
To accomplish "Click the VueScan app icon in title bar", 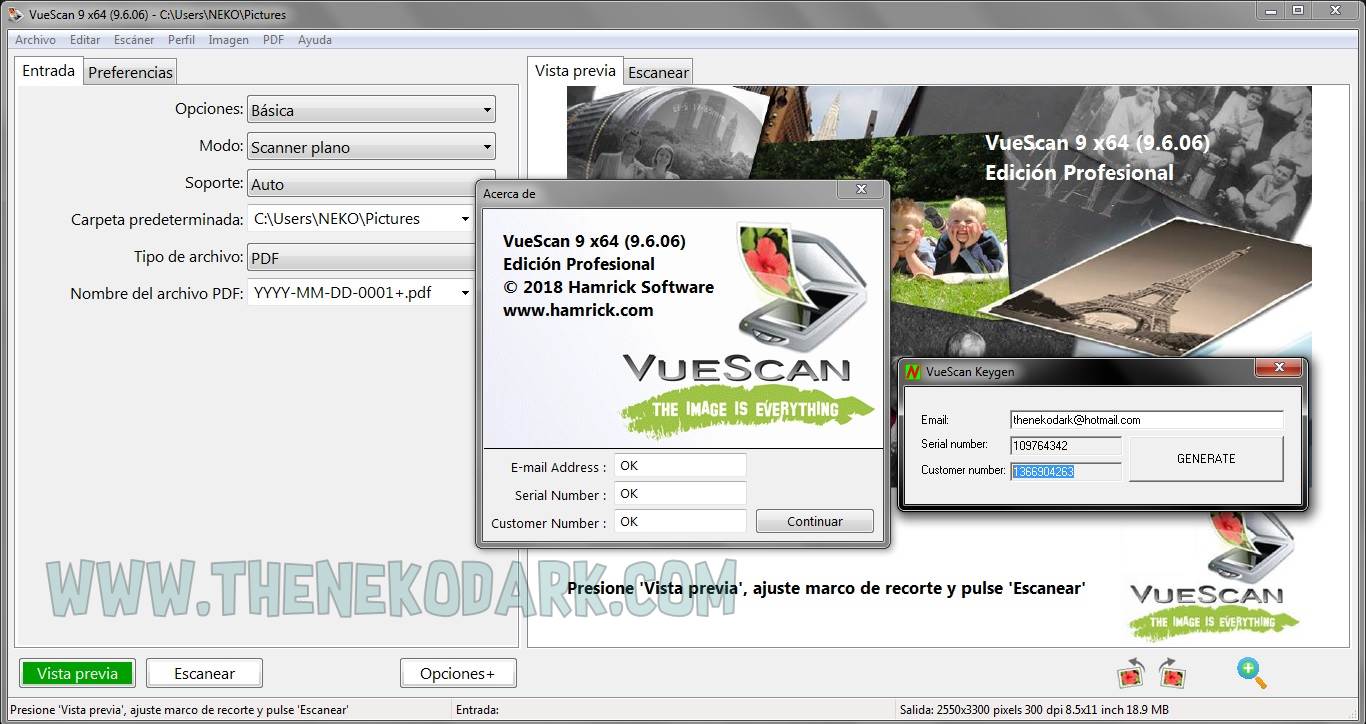I will (15, 14).
